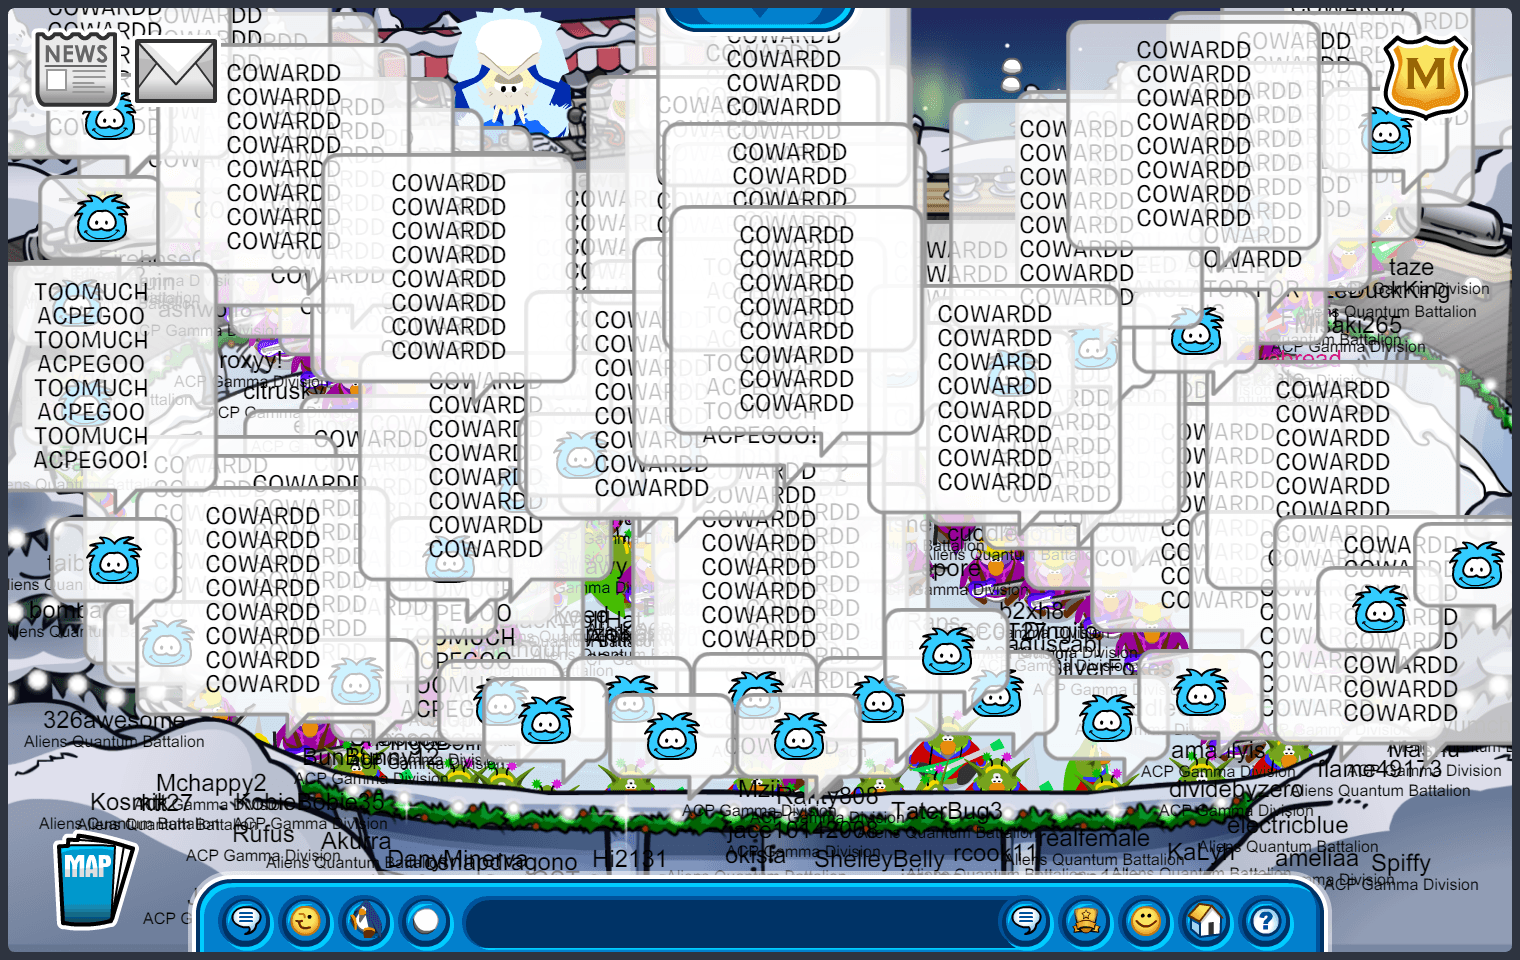Open the mail envelope icon
Screen dimensions: 1520x960
[x=176, y=71]
